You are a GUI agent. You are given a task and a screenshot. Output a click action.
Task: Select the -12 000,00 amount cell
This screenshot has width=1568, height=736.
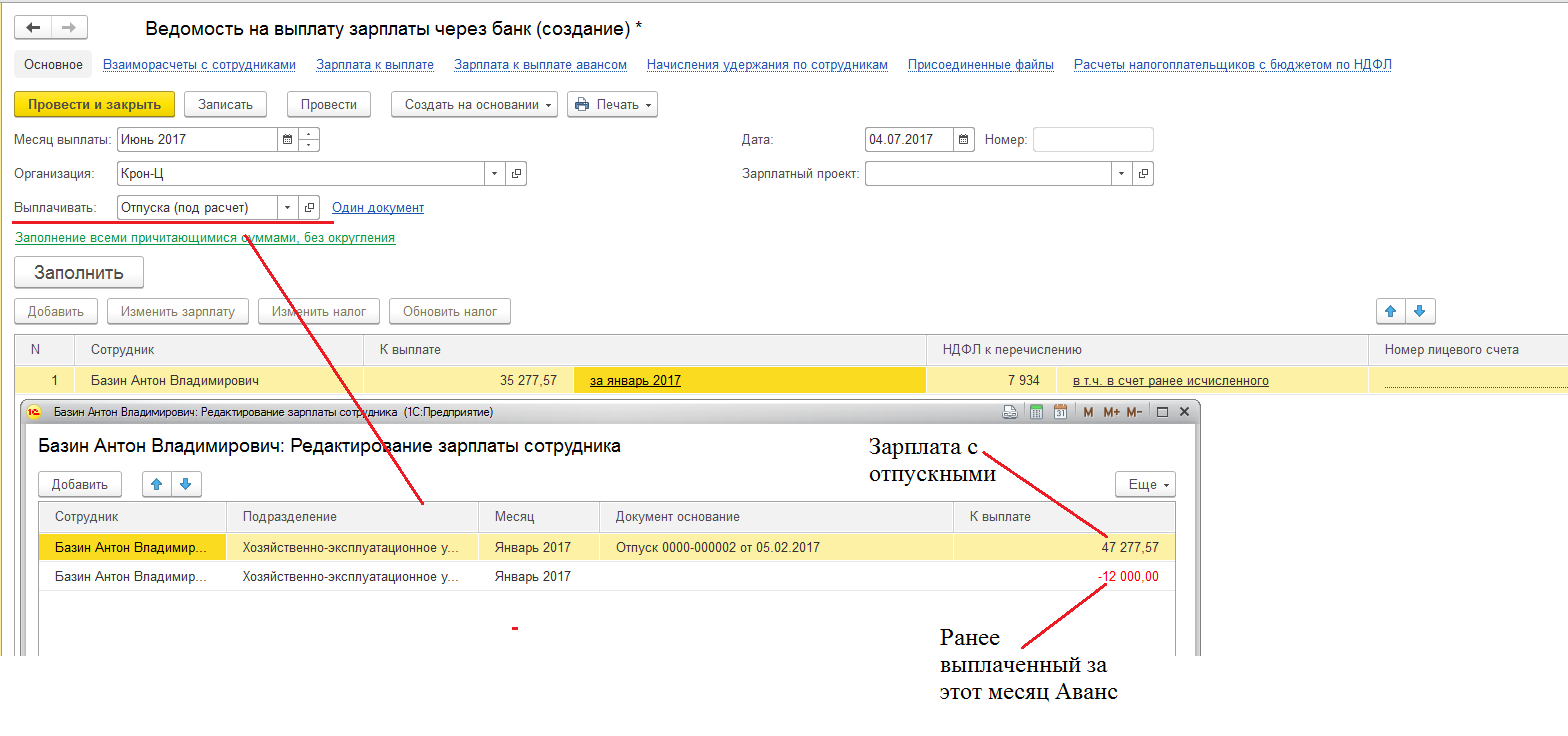pos(1064,576)
